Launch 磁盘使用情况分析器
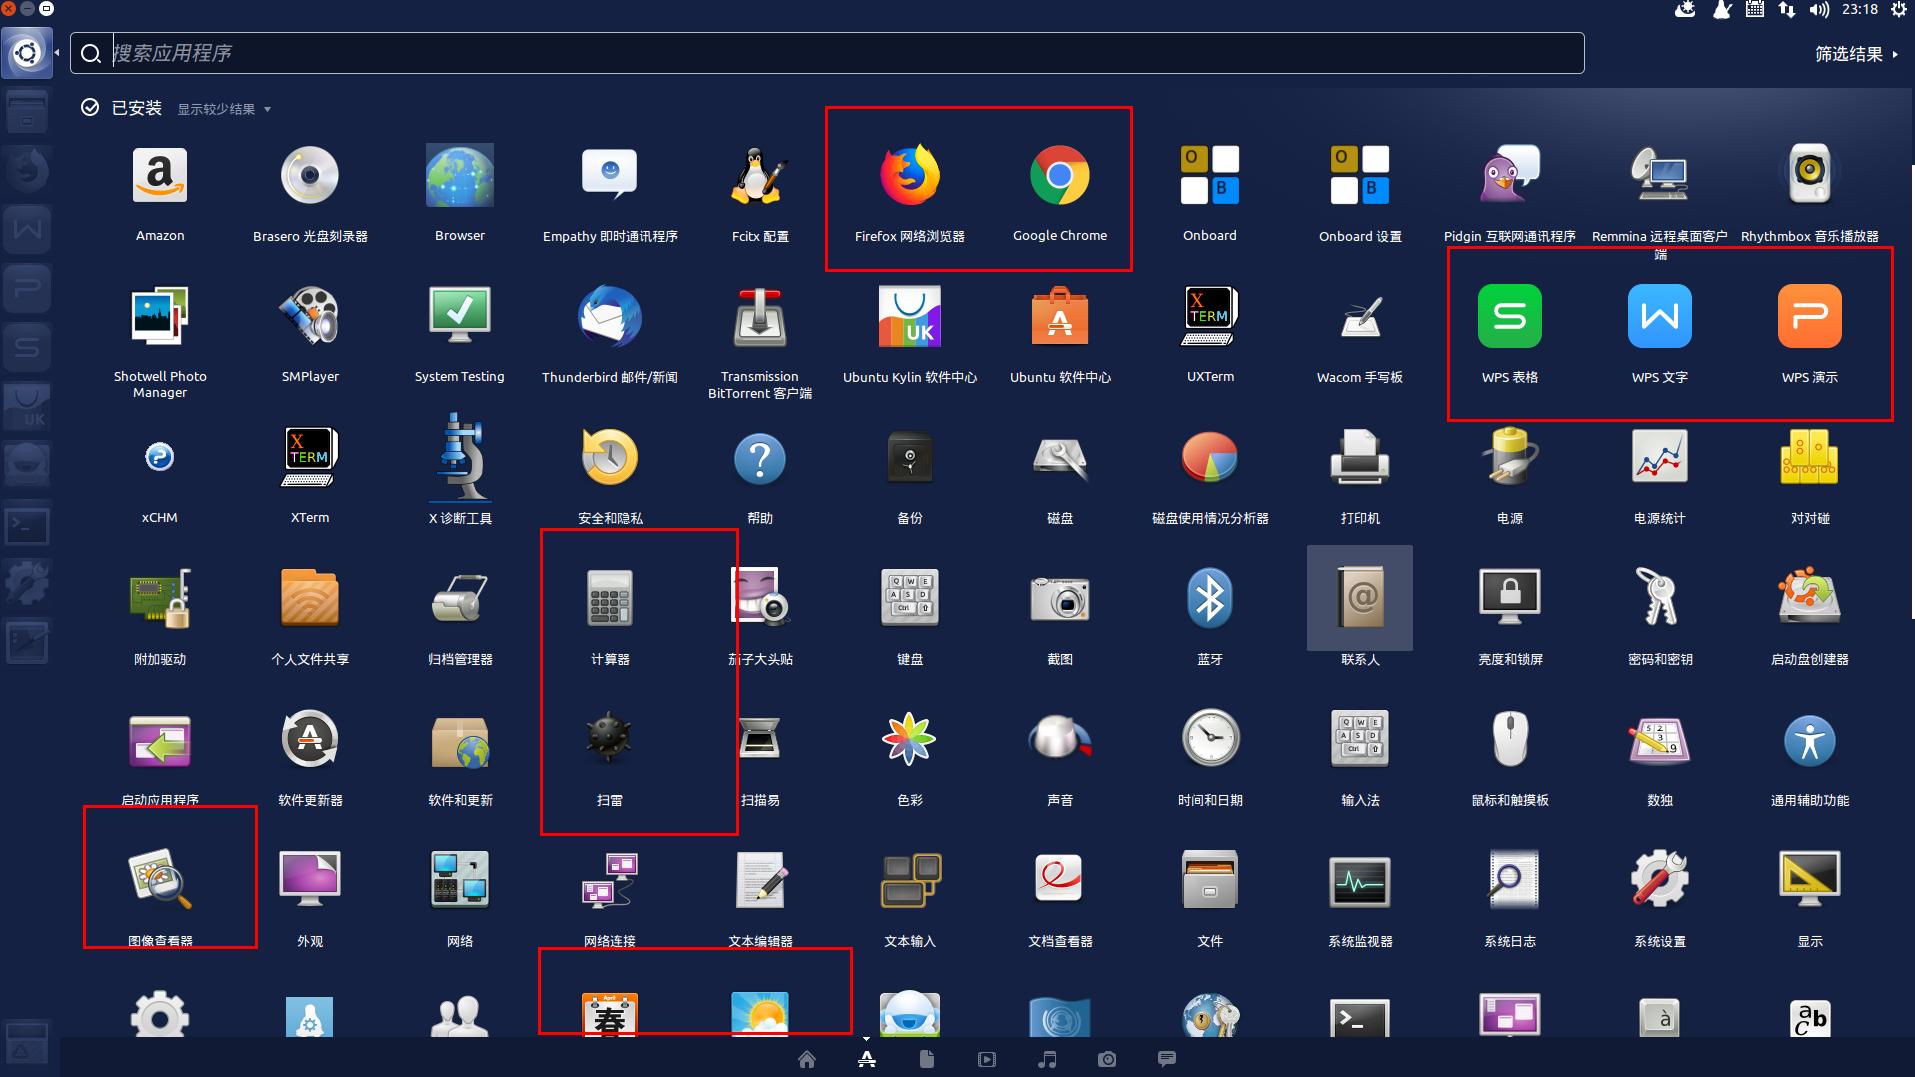The width and height of the screenshot is (1915, 1077). click(1210, 458)
